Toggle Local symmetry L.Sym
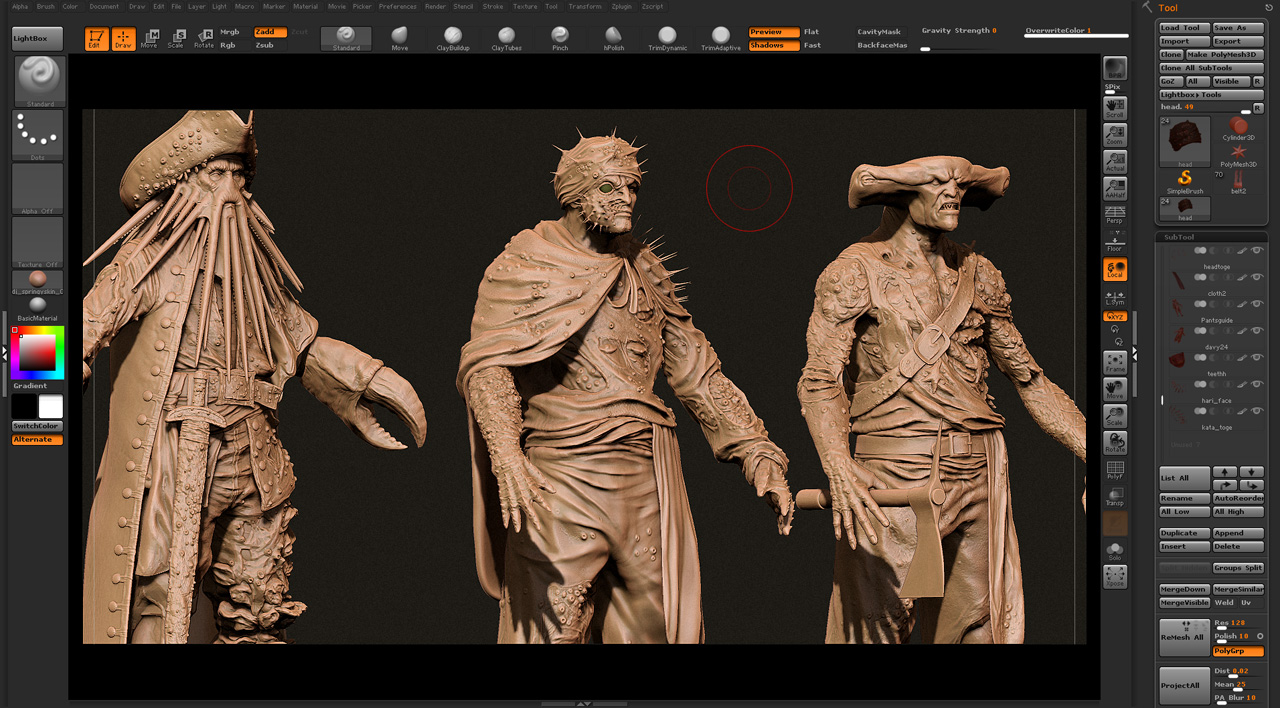Viewport: 1280px width, 708px height. (x=1115, y=297)
